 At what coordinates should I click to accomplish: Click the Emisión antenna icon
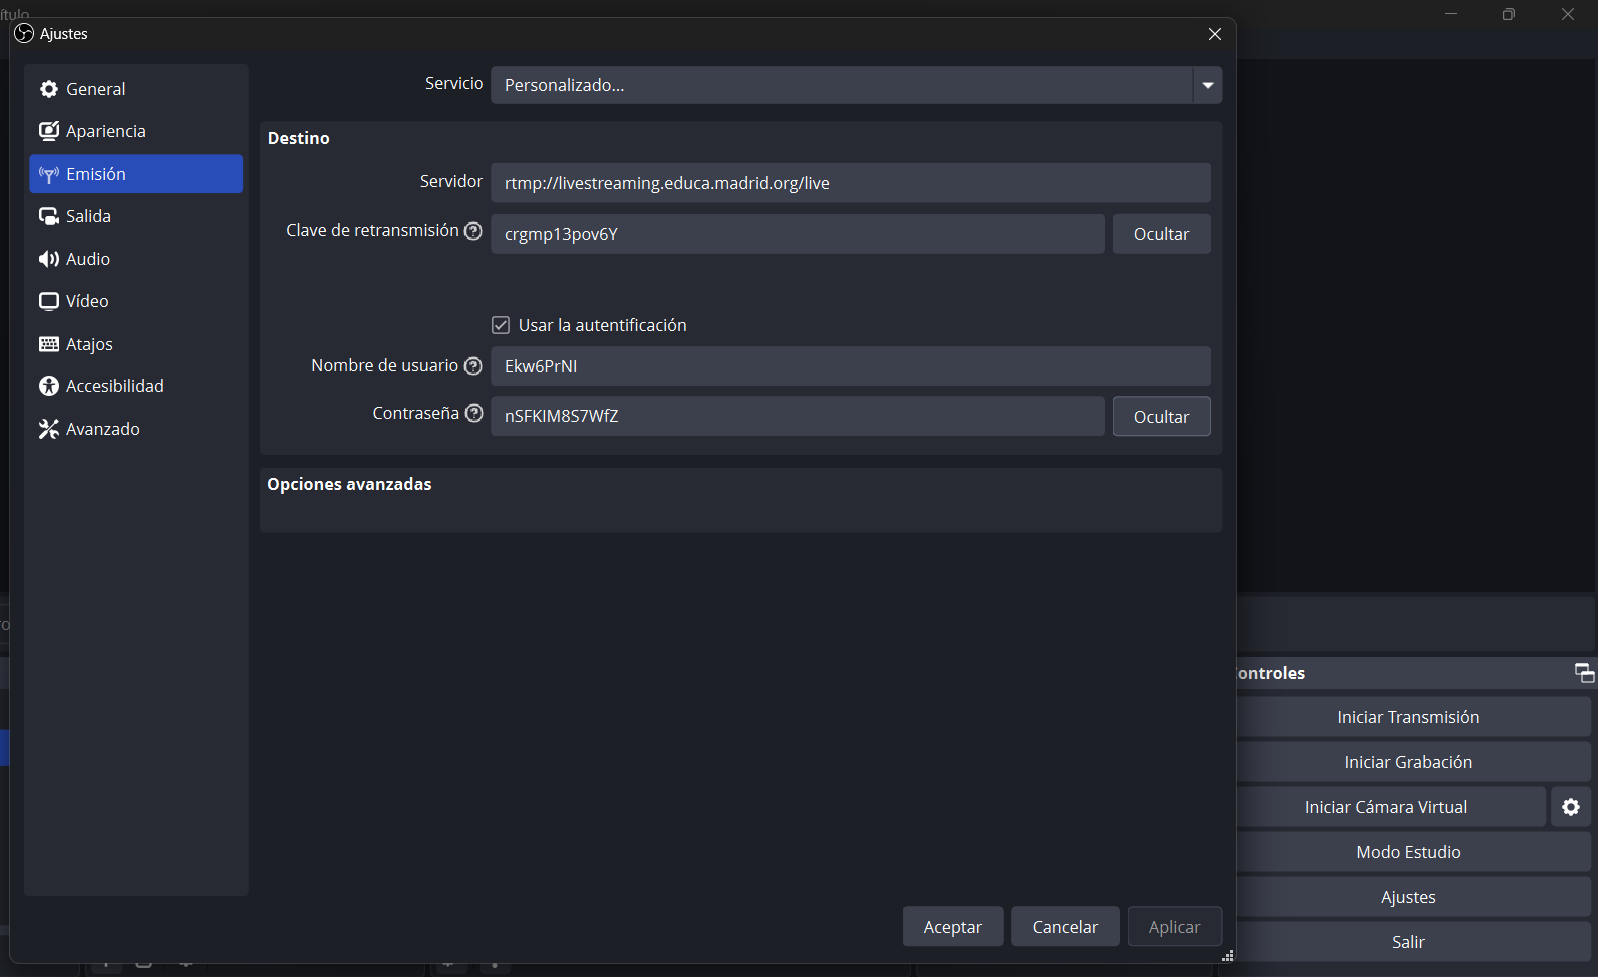pos(48,174)
